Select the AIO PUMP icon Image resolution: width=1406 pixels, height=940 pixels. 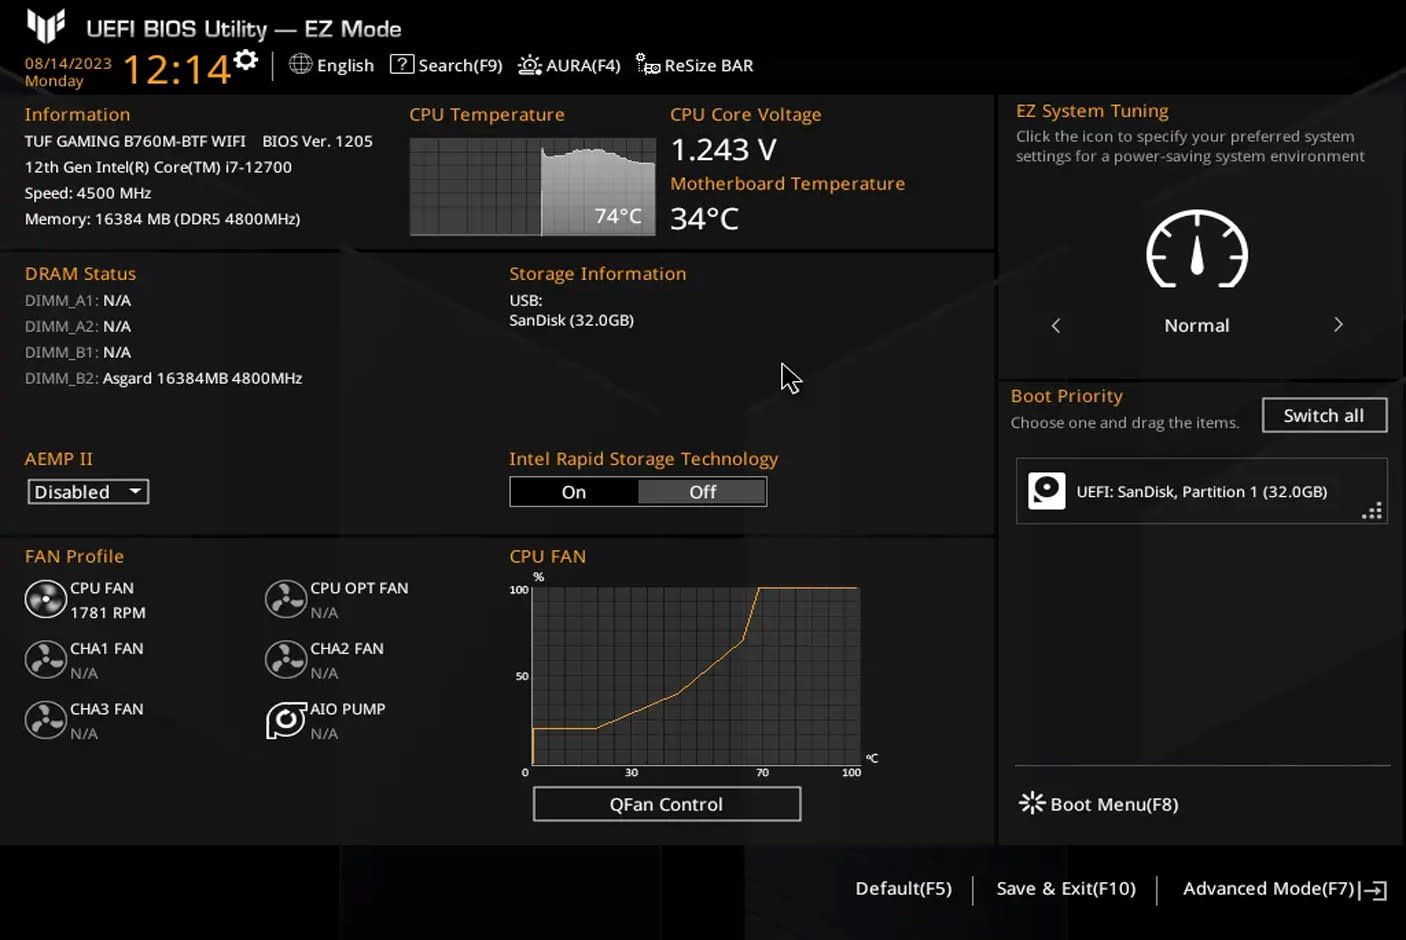pyautogui.click(x=286, y=720)
